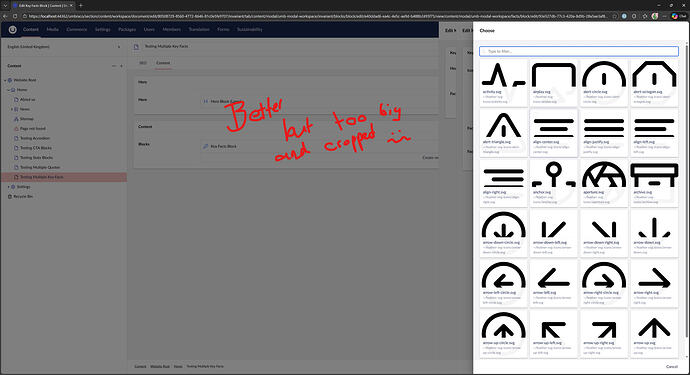The height and width of the screenshot is (375, 690).
Task: Open Testing Accordion in content tree
Action: click(35, 138)
